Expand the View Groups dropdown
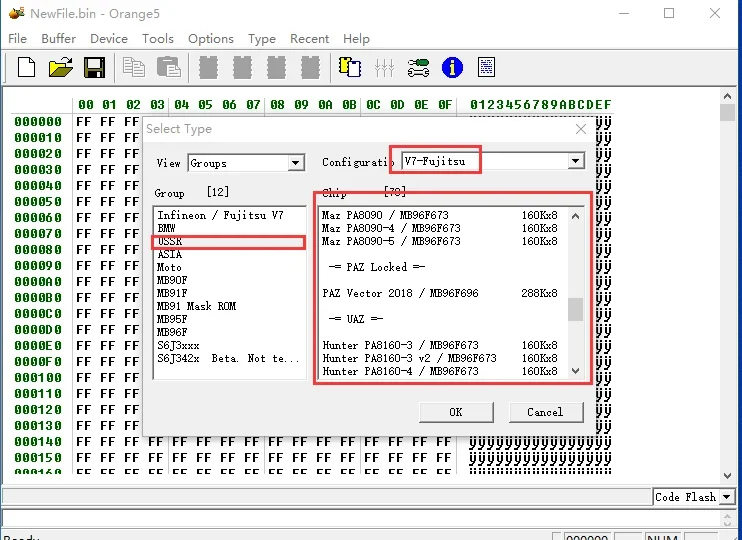The image size is (742, 540). pos(295,163)
